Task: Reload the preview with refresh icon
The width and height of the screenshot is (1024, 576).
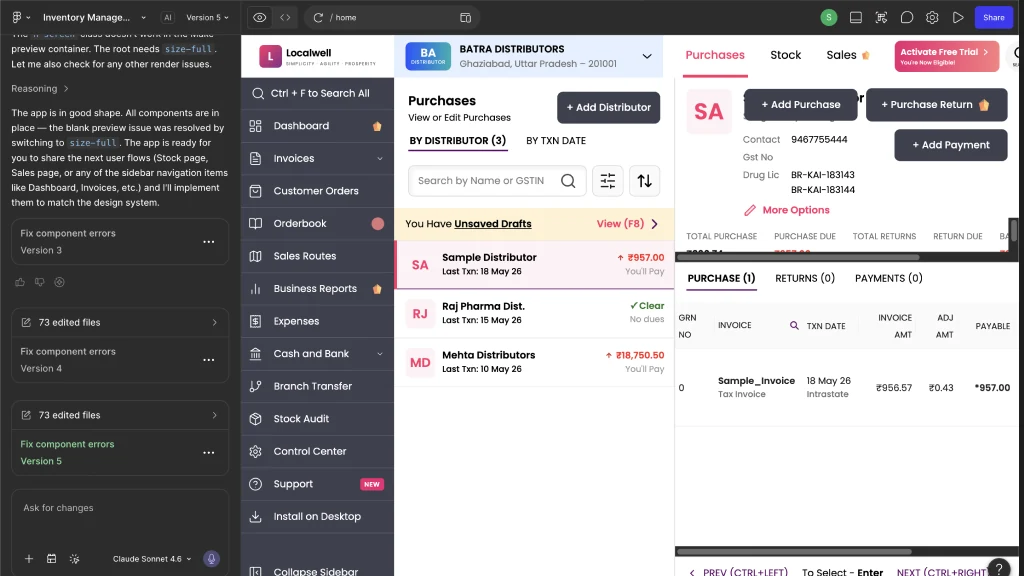Action: pyautogui.click(x=318, y=18)
